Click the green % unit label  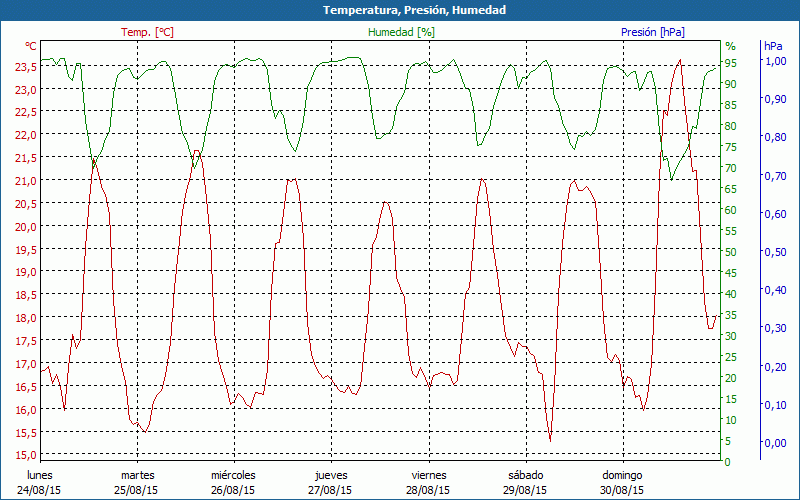tap(730, 46)
